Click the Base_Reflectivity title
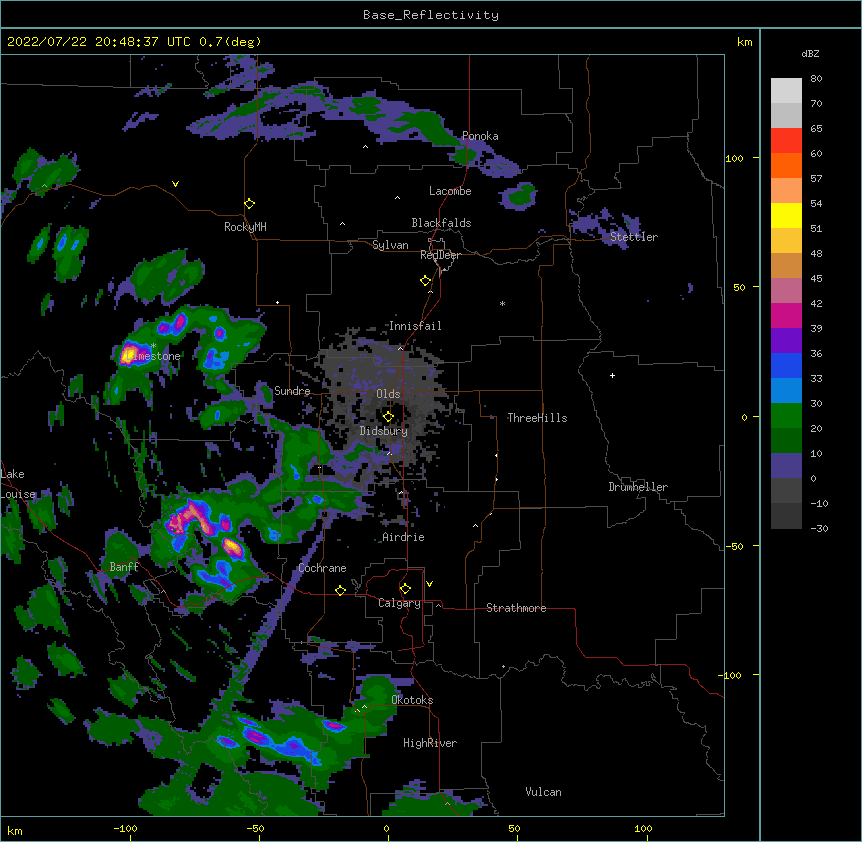The width and height of the screenshot is (862, 842). tap(431, 15)
